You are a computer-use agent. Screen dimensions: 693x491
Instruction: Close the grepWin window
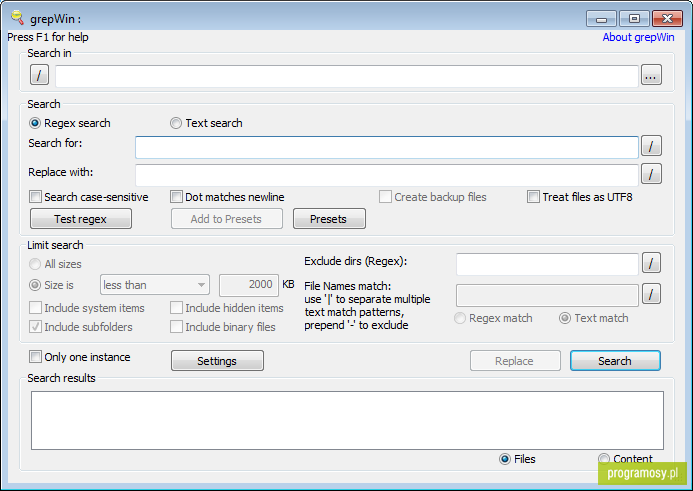(x=667, y=19)
